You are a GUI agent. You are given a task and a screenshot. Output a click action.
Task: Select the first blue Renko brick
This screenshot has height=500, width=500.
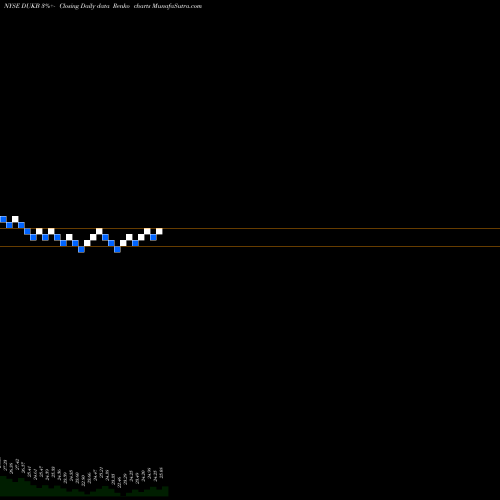pyautogui.click(x=3, y=219)
